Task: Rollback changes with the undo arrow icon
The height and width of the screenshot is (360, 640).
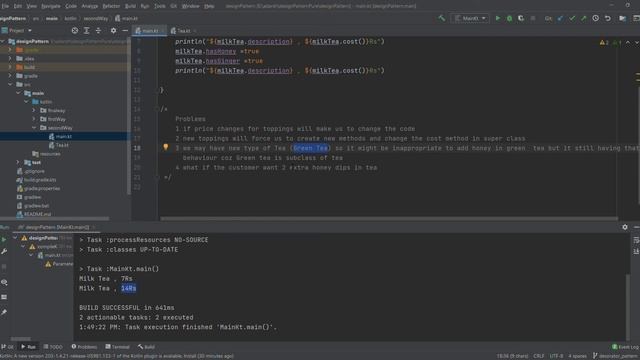Action: tap(608, 18)
